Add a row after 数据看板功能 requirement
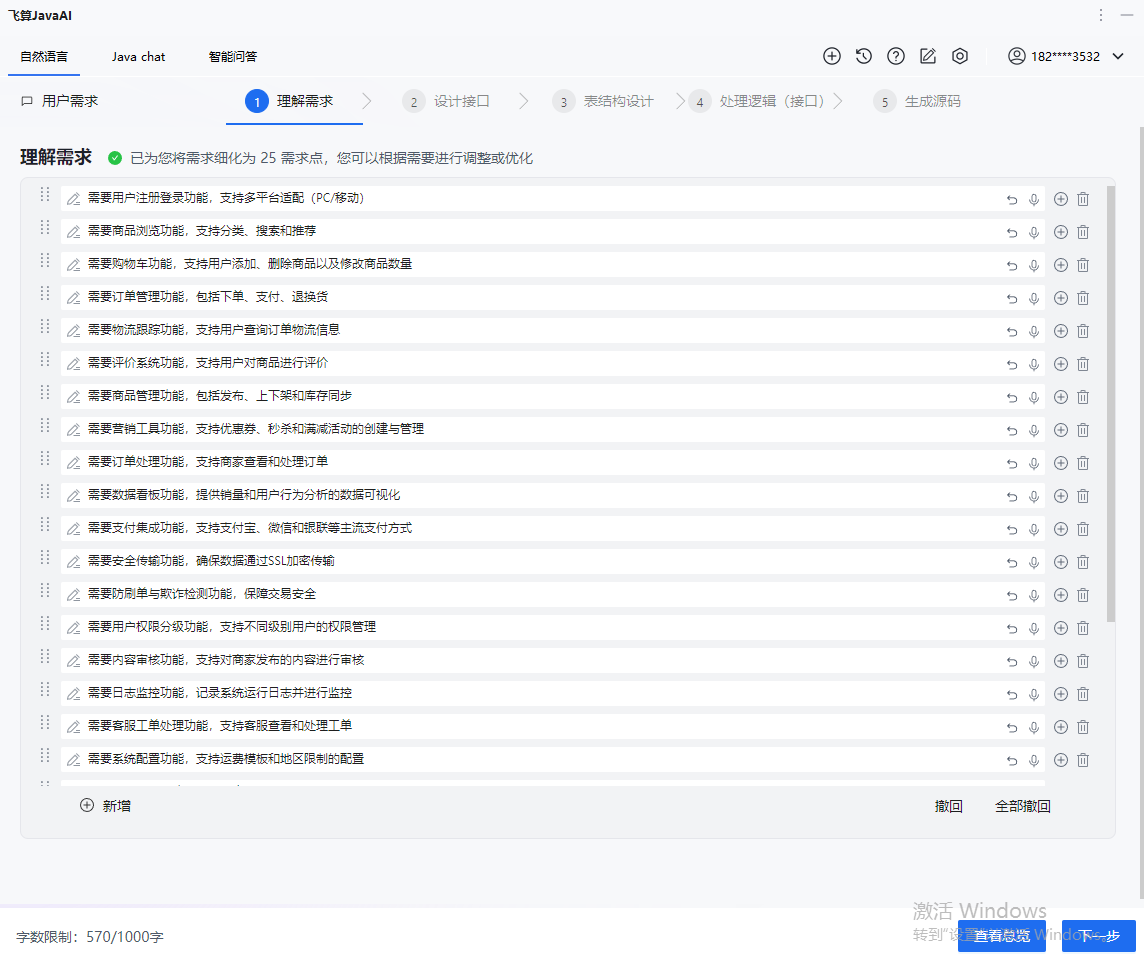Viewport: 1144px width, 955px height. 1061,496
